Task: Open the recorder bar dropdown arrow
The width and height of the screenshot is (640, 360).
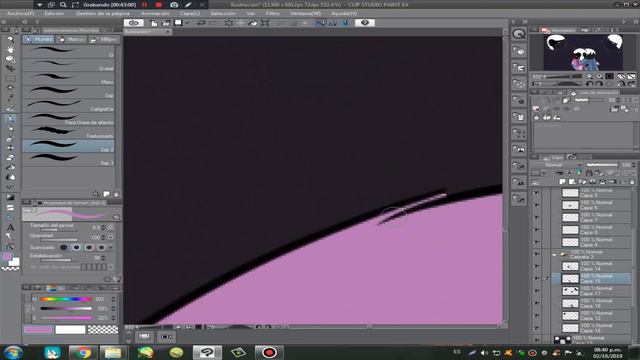Action: tap(40, 5)
